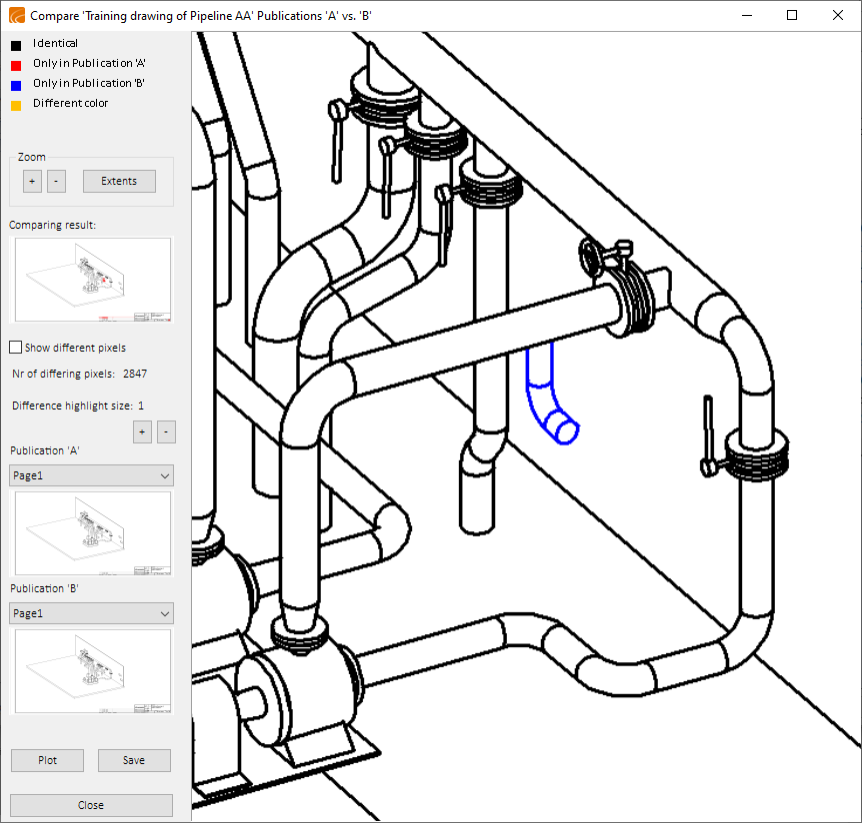
Task: Increase the difference highlight size
Action: pos(142,431)
